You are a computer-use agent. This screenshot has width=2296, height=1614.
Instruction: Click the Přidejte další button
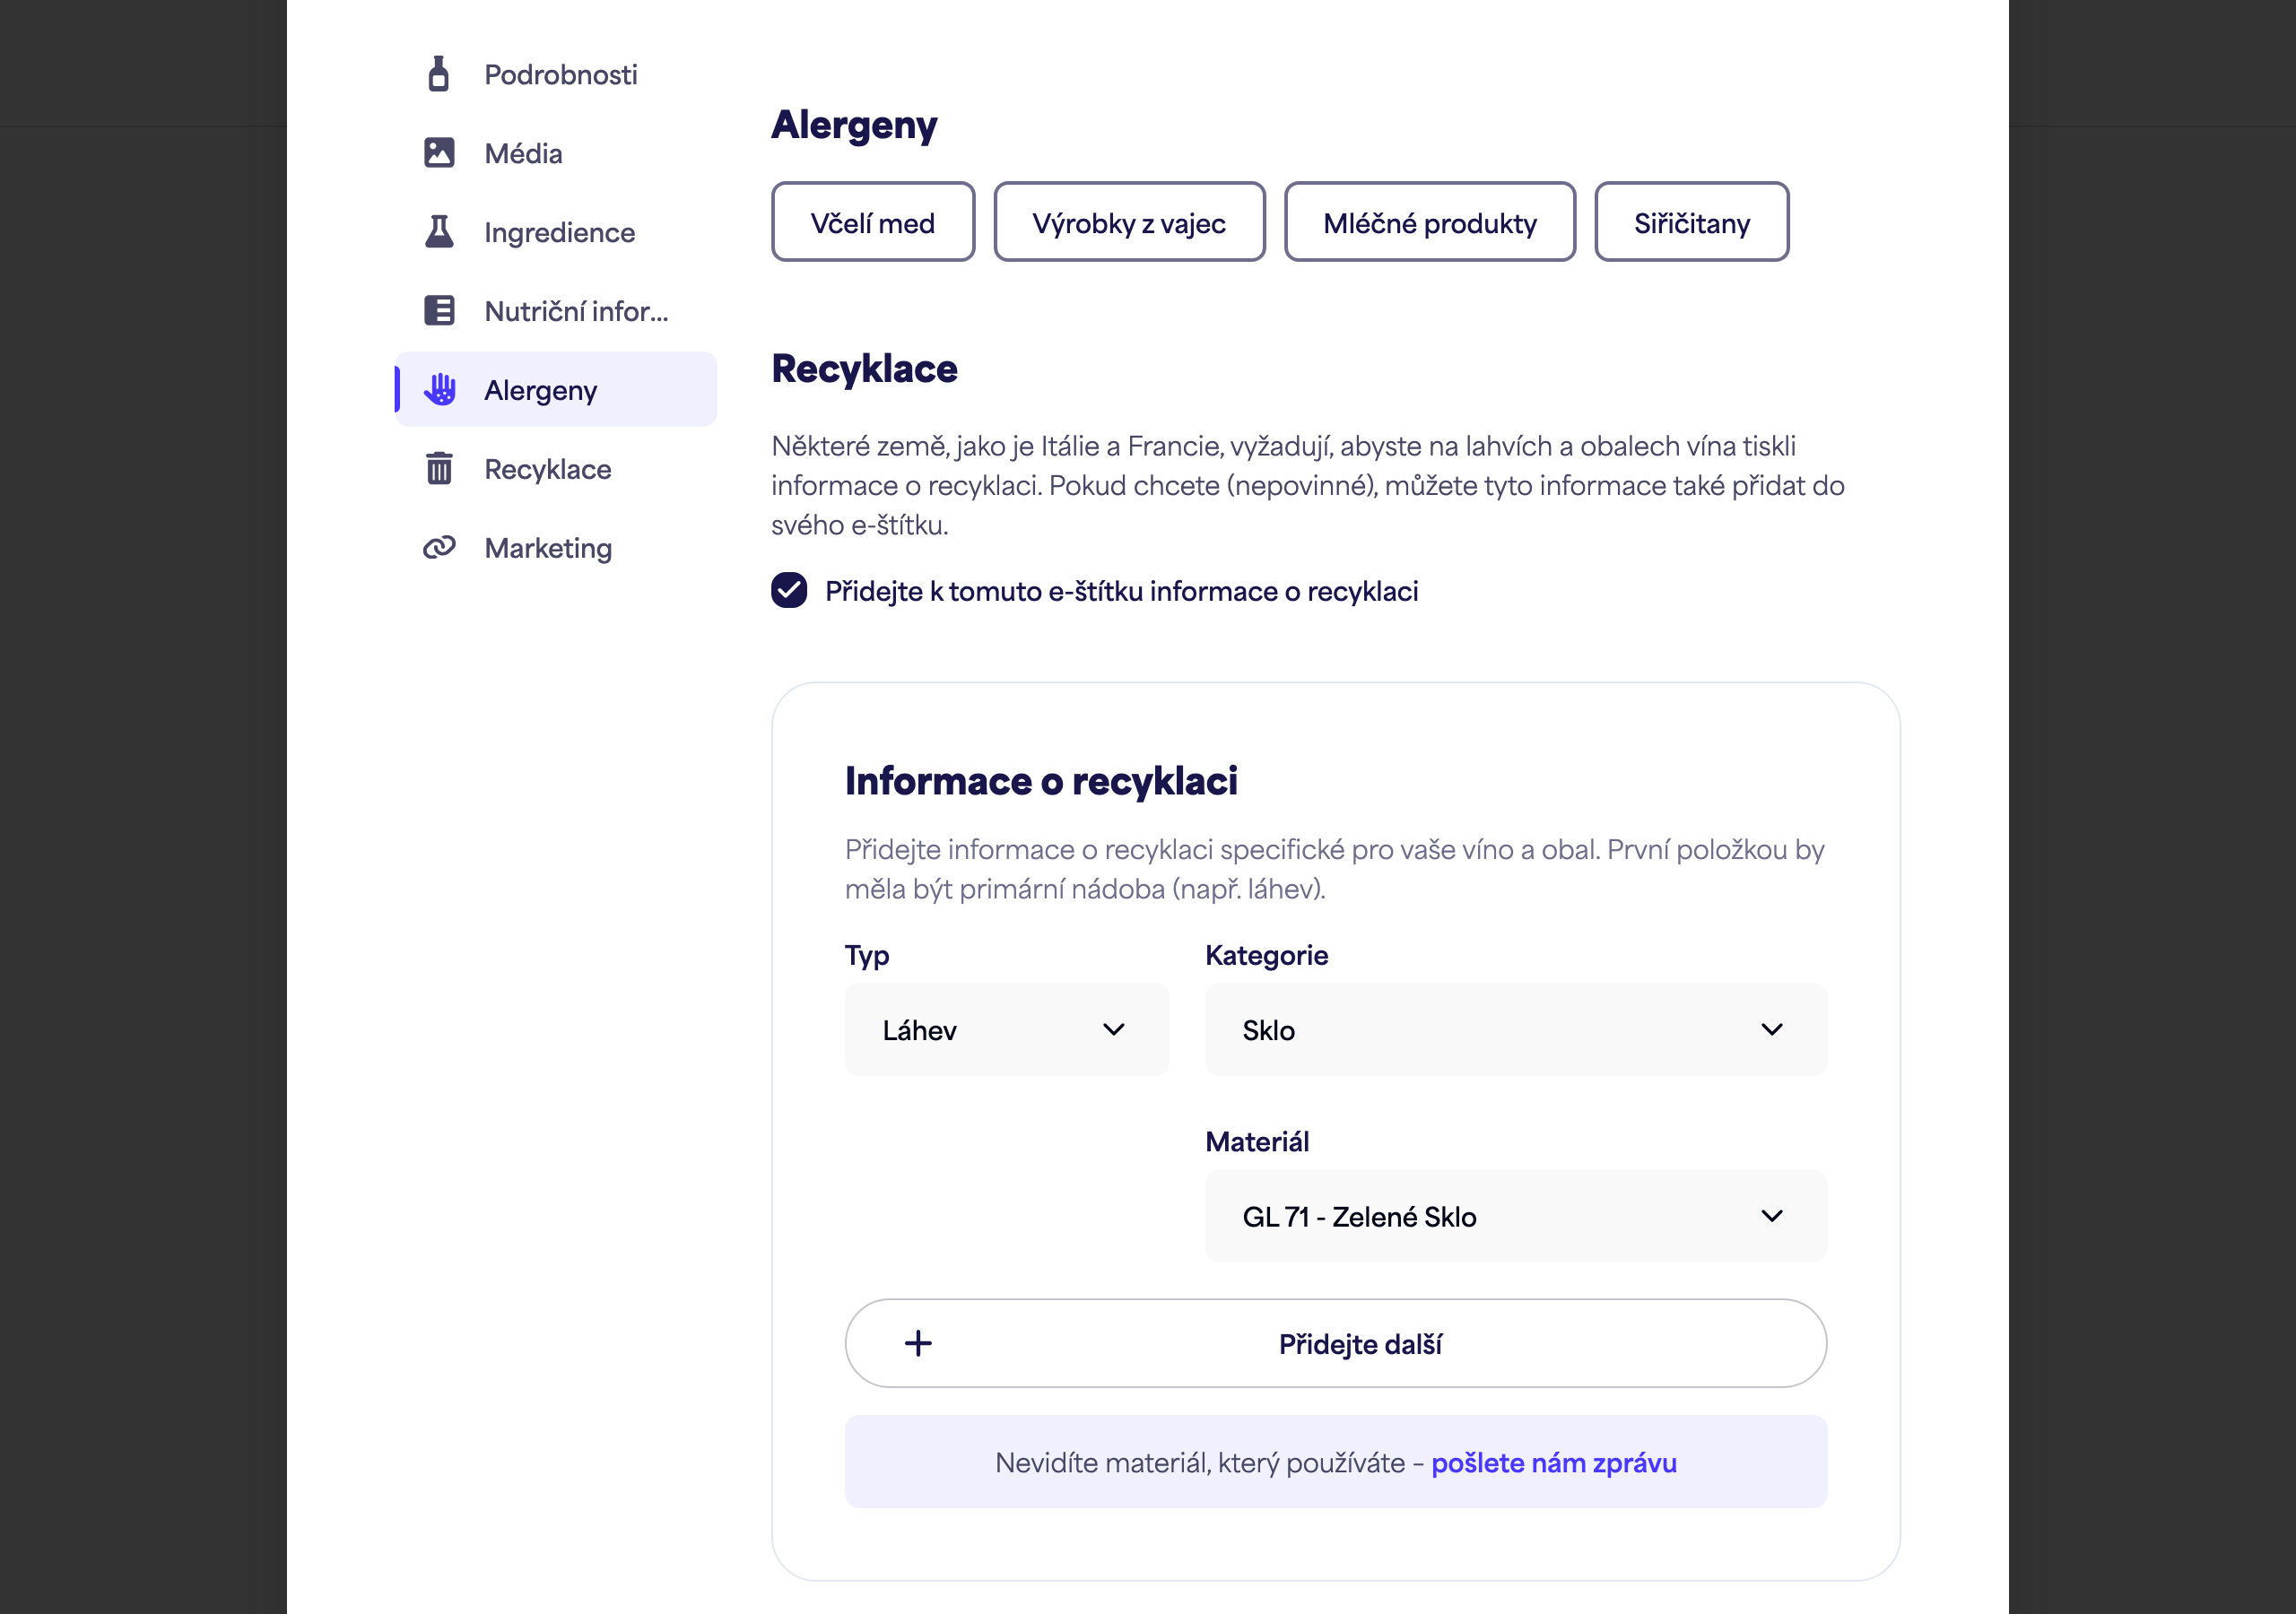point(1336,1344)
